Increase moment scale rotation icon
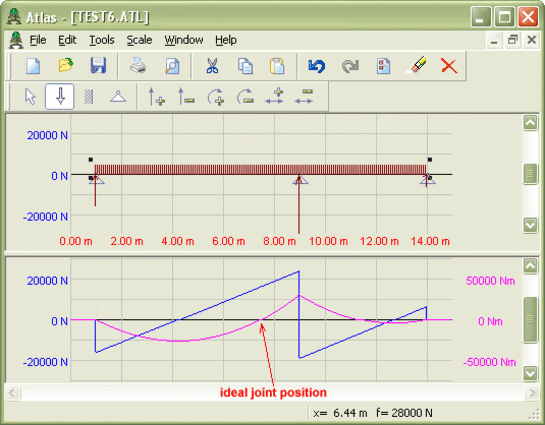 pyautogui.click(x=215, y=97)
